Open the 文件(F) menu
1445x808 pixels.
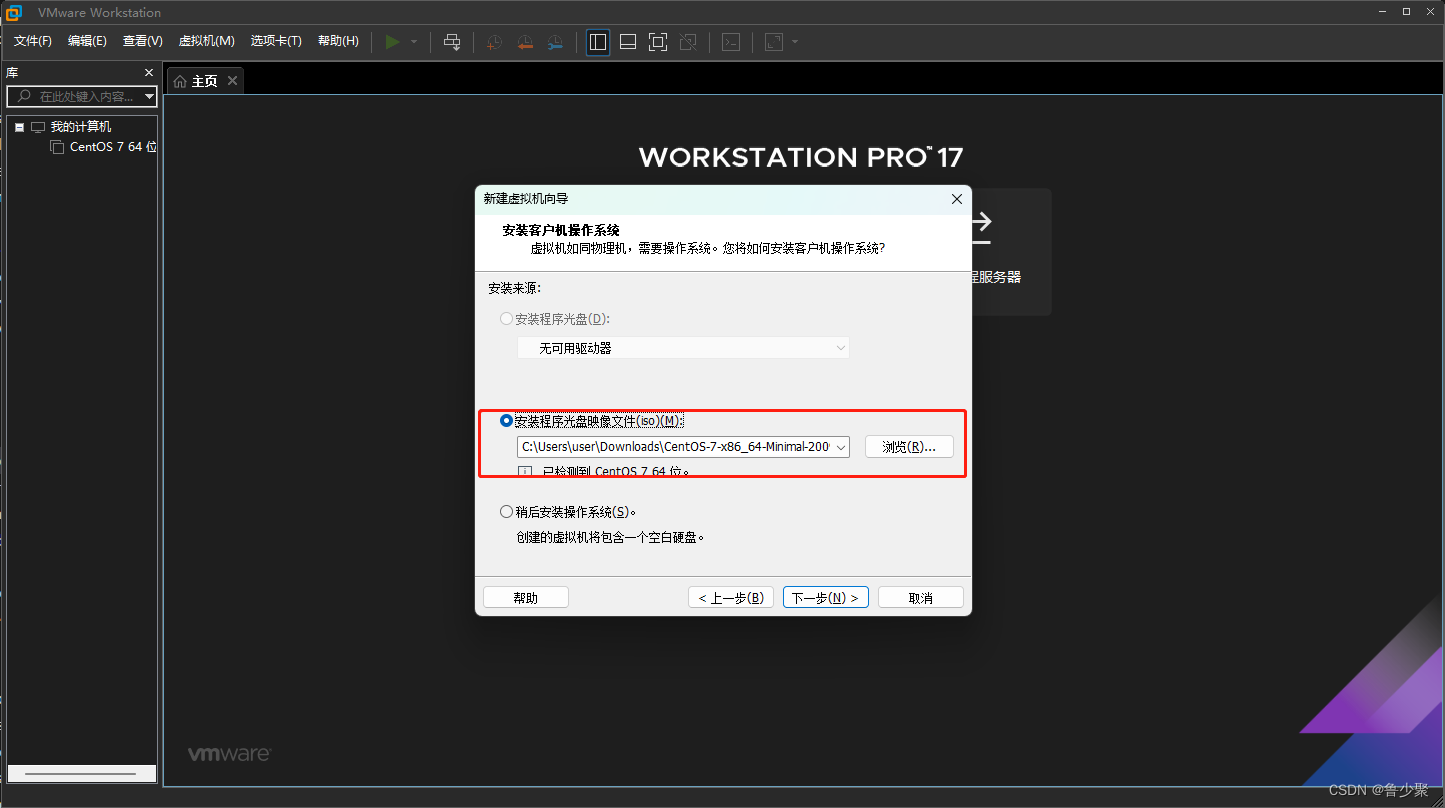[33, 41]
